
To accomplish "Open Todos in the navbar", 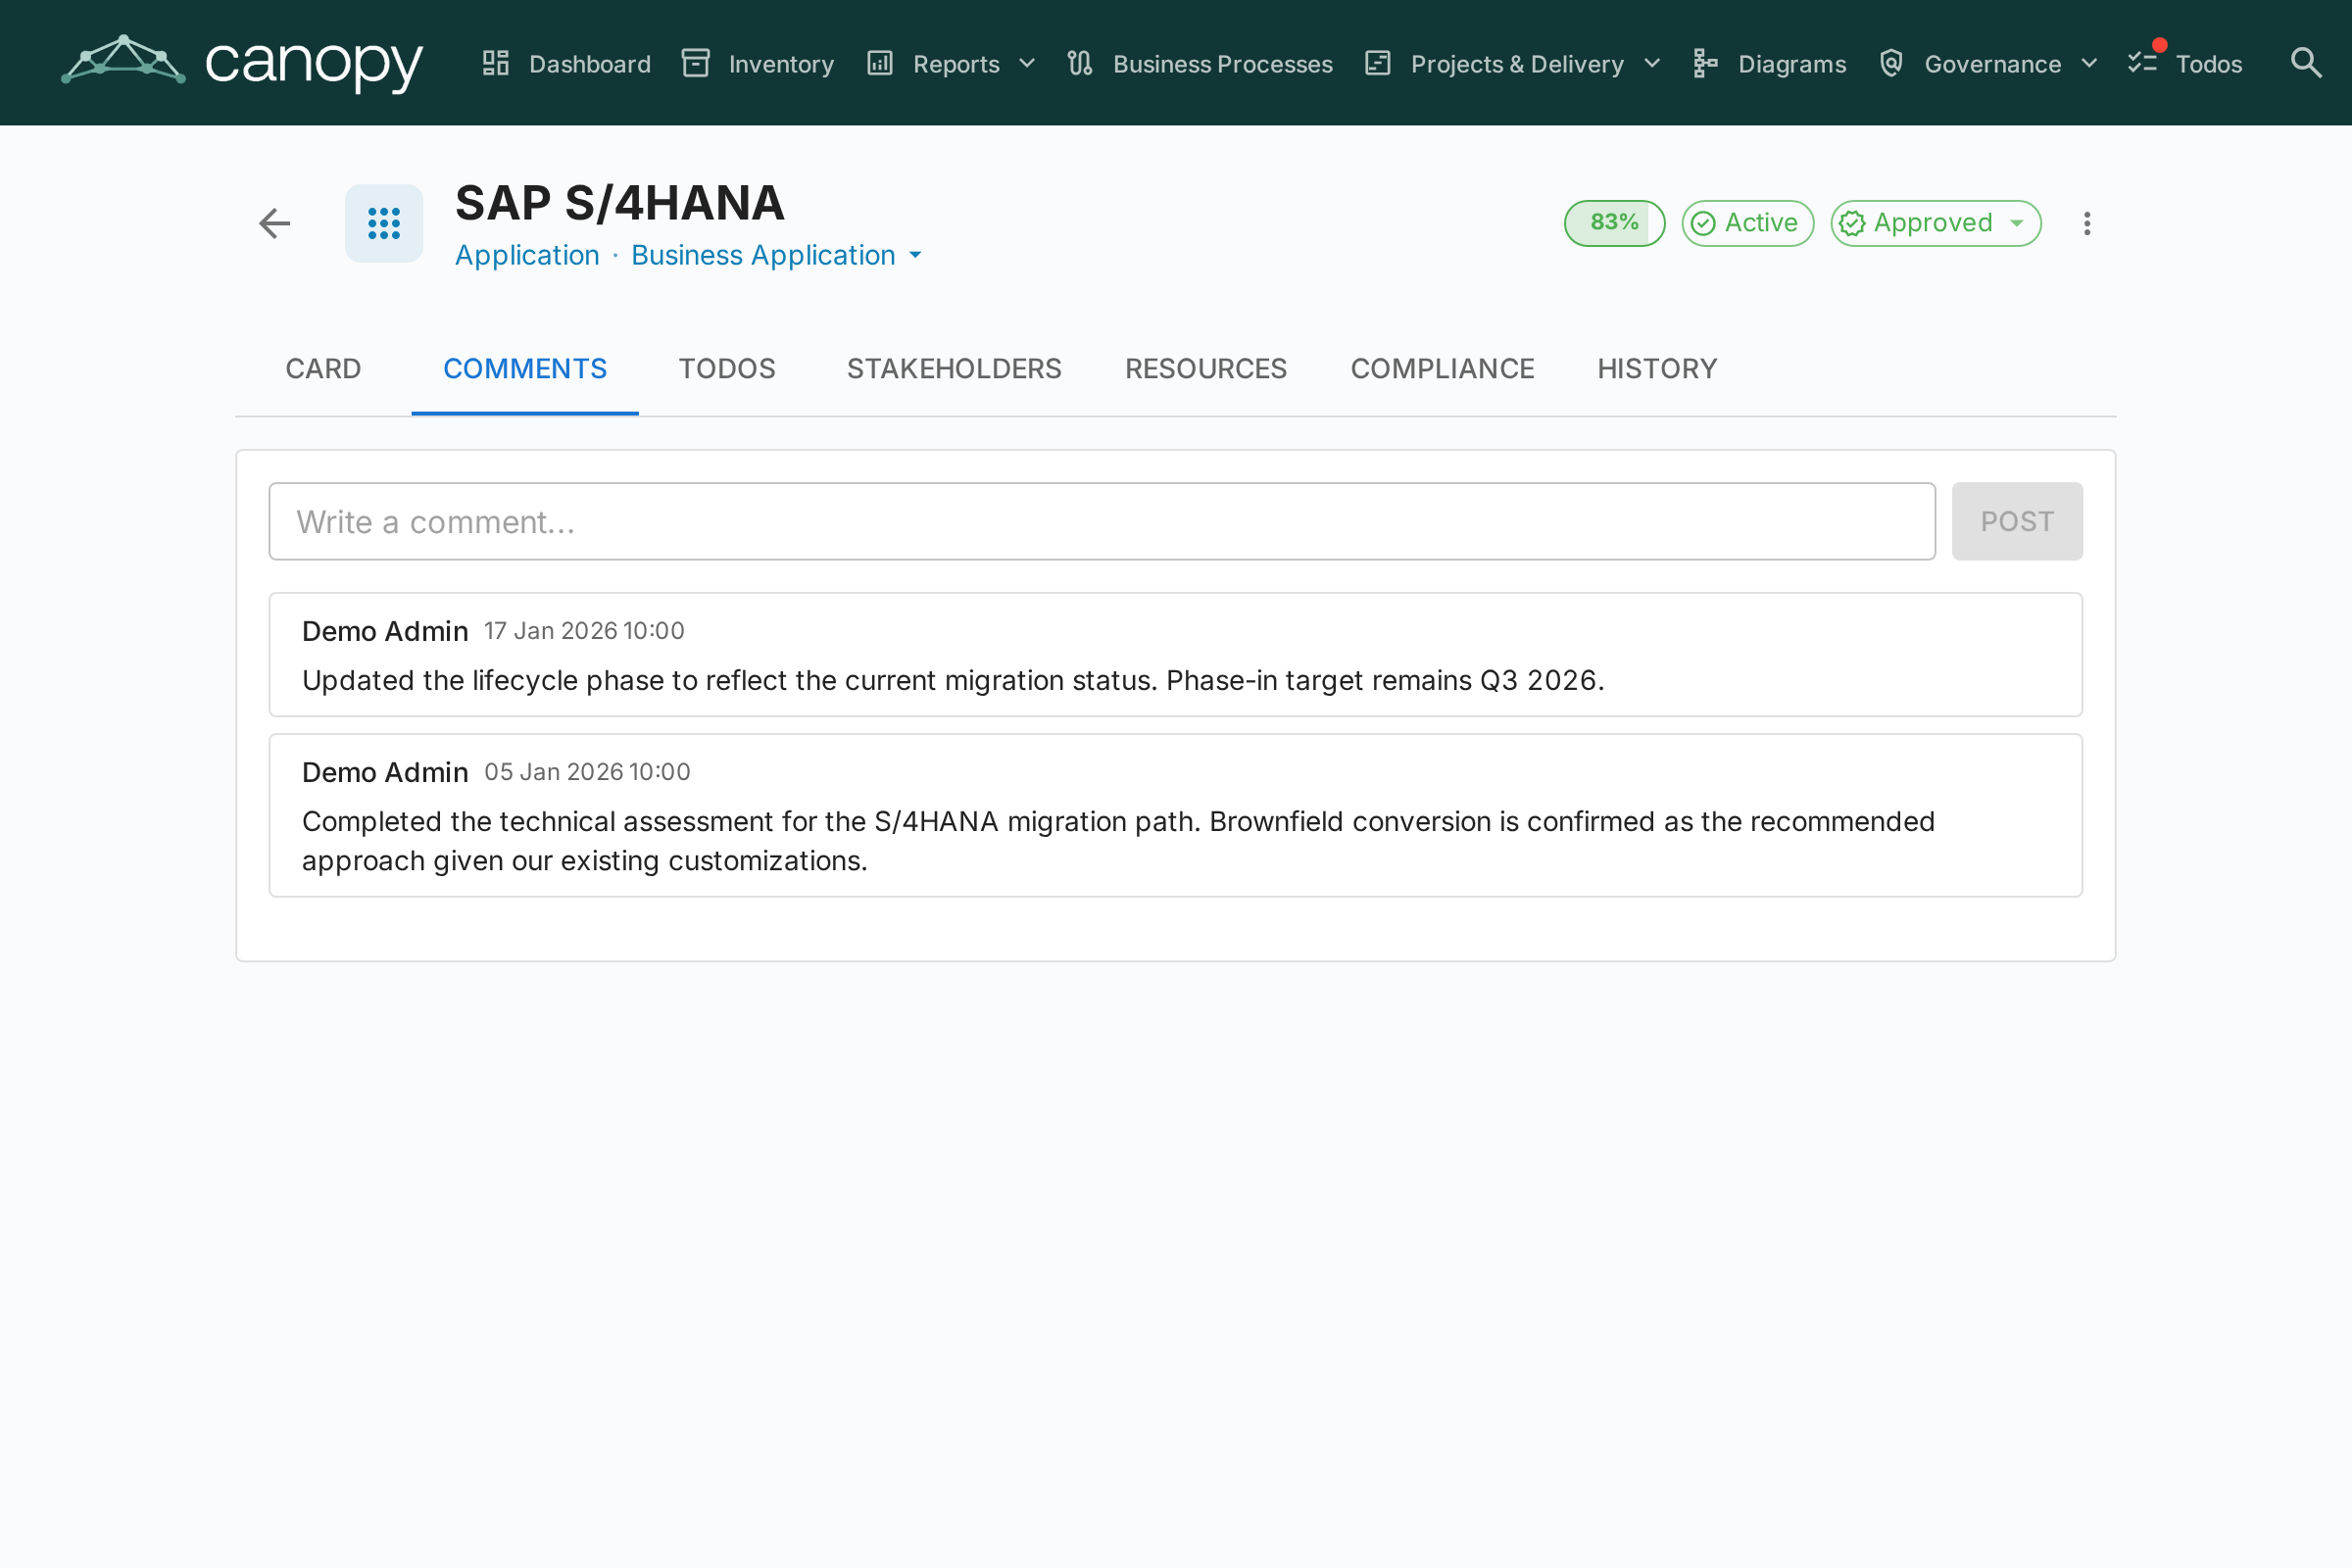I will click(x=2208, y=64).
